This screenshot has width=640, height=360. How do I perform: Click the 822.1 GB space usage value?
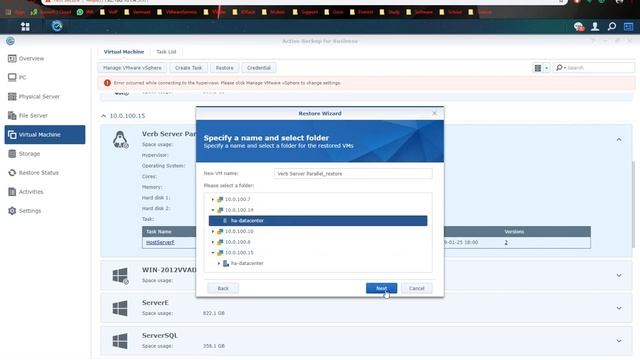(x=214, y=313)
